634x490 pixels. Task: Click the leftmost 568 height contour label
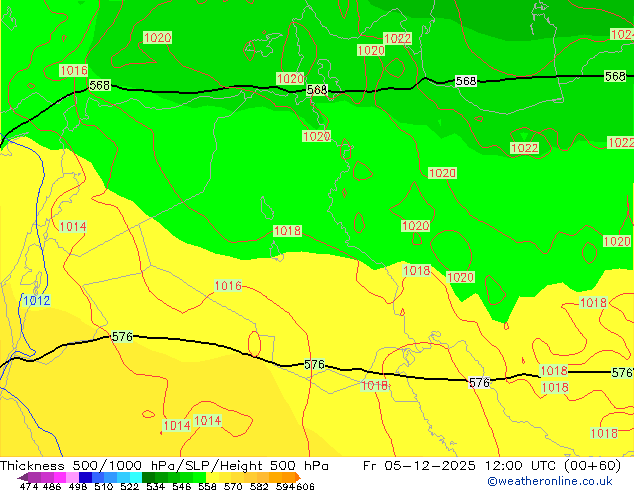[99, 85]
